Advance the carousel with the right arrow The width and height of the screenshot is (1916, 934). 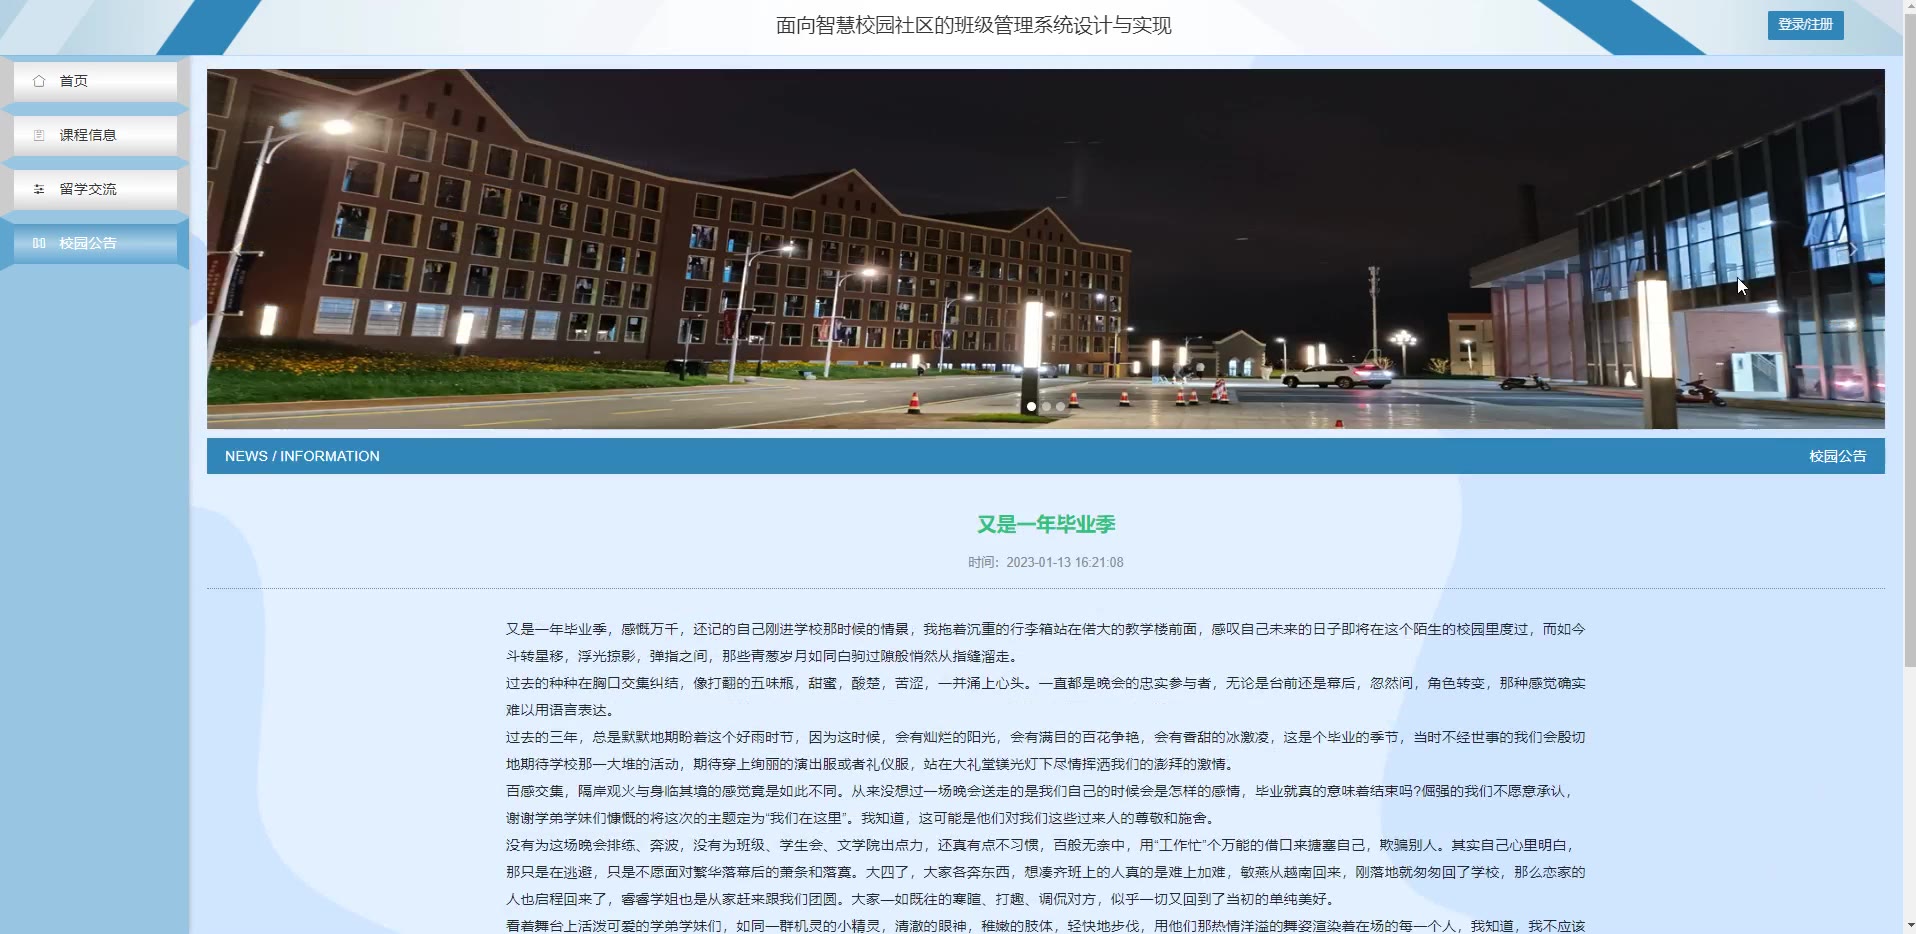(1852, 249)
